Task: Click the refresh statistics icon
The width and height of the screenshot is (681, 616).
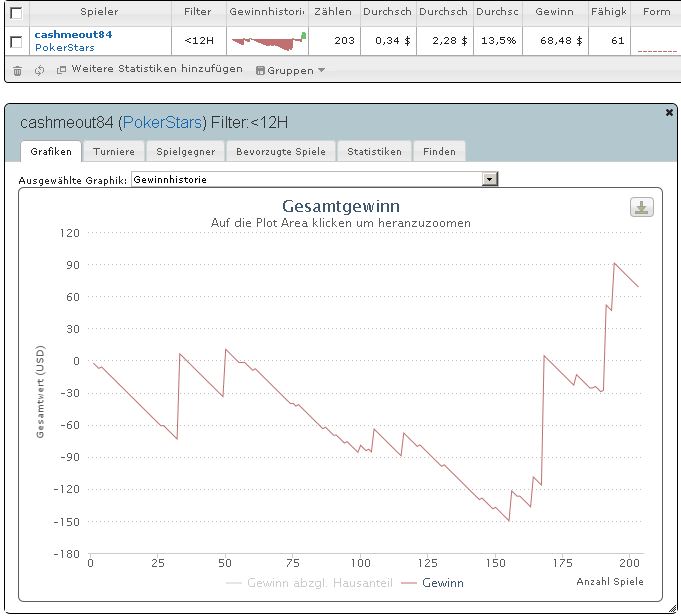Action: point(40,70)
